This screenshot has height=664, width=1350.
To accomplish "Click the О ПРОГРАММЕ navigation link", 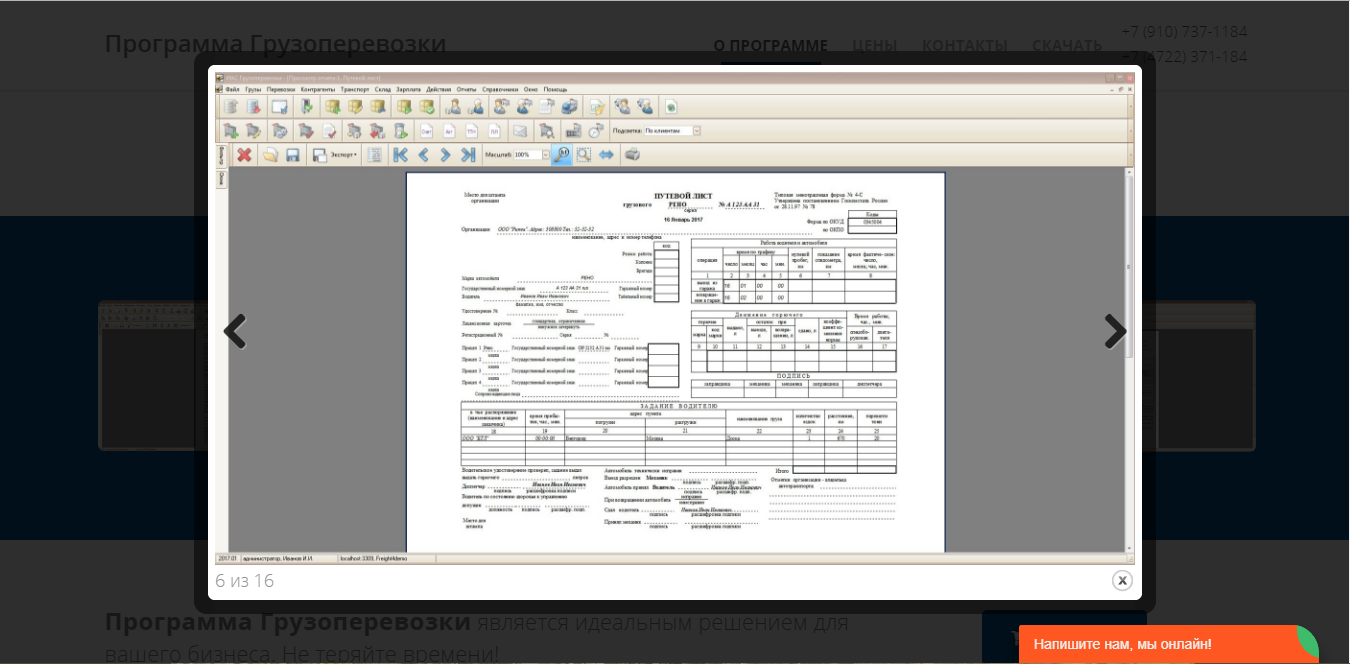I will pyautogui.click(x=770, y=45).
